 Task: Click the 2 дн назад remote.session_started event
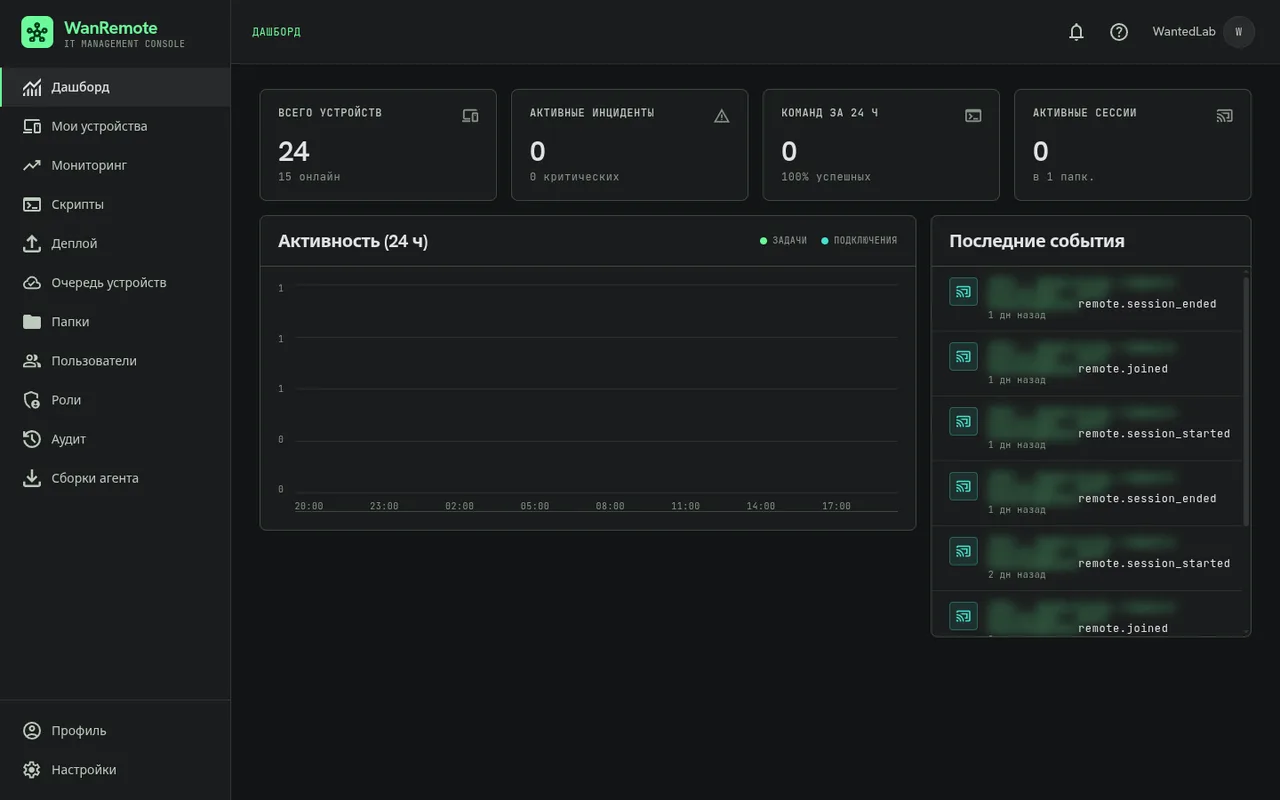pos(1086,558)
